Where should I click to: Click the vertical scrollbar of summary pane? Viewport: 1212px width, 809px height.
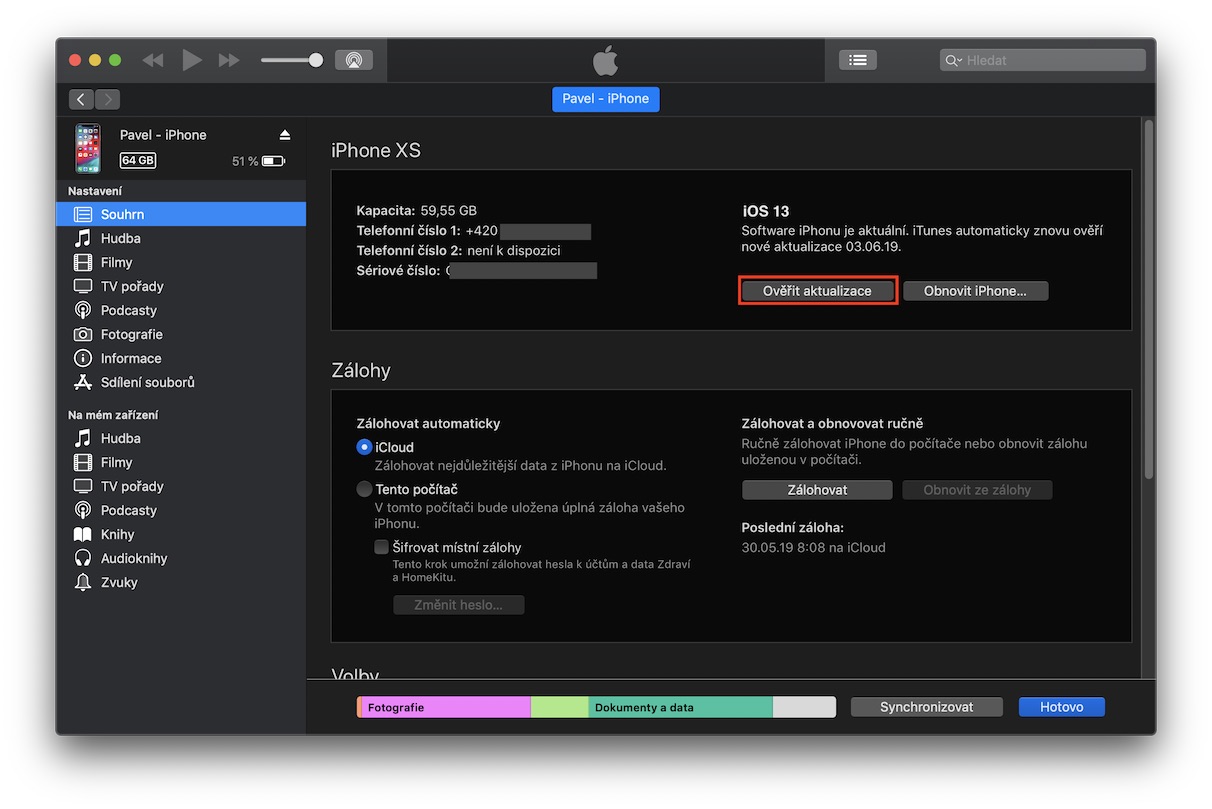coord(1148,300)
